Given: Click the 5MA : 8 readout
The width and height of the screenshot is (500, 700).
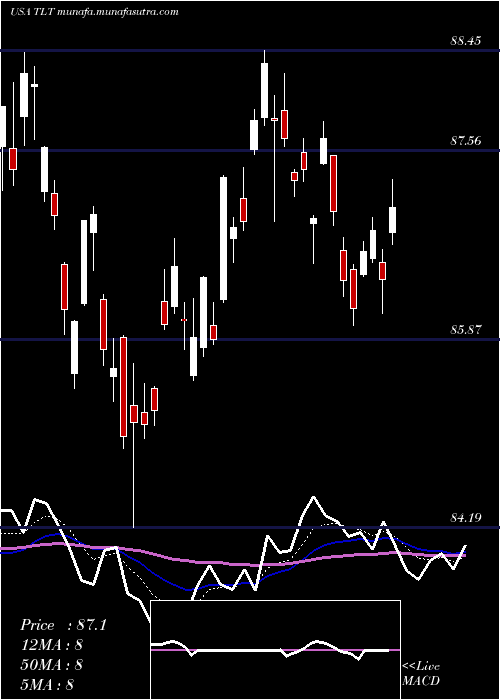Looking at the screenshot, I should point(47,684).
